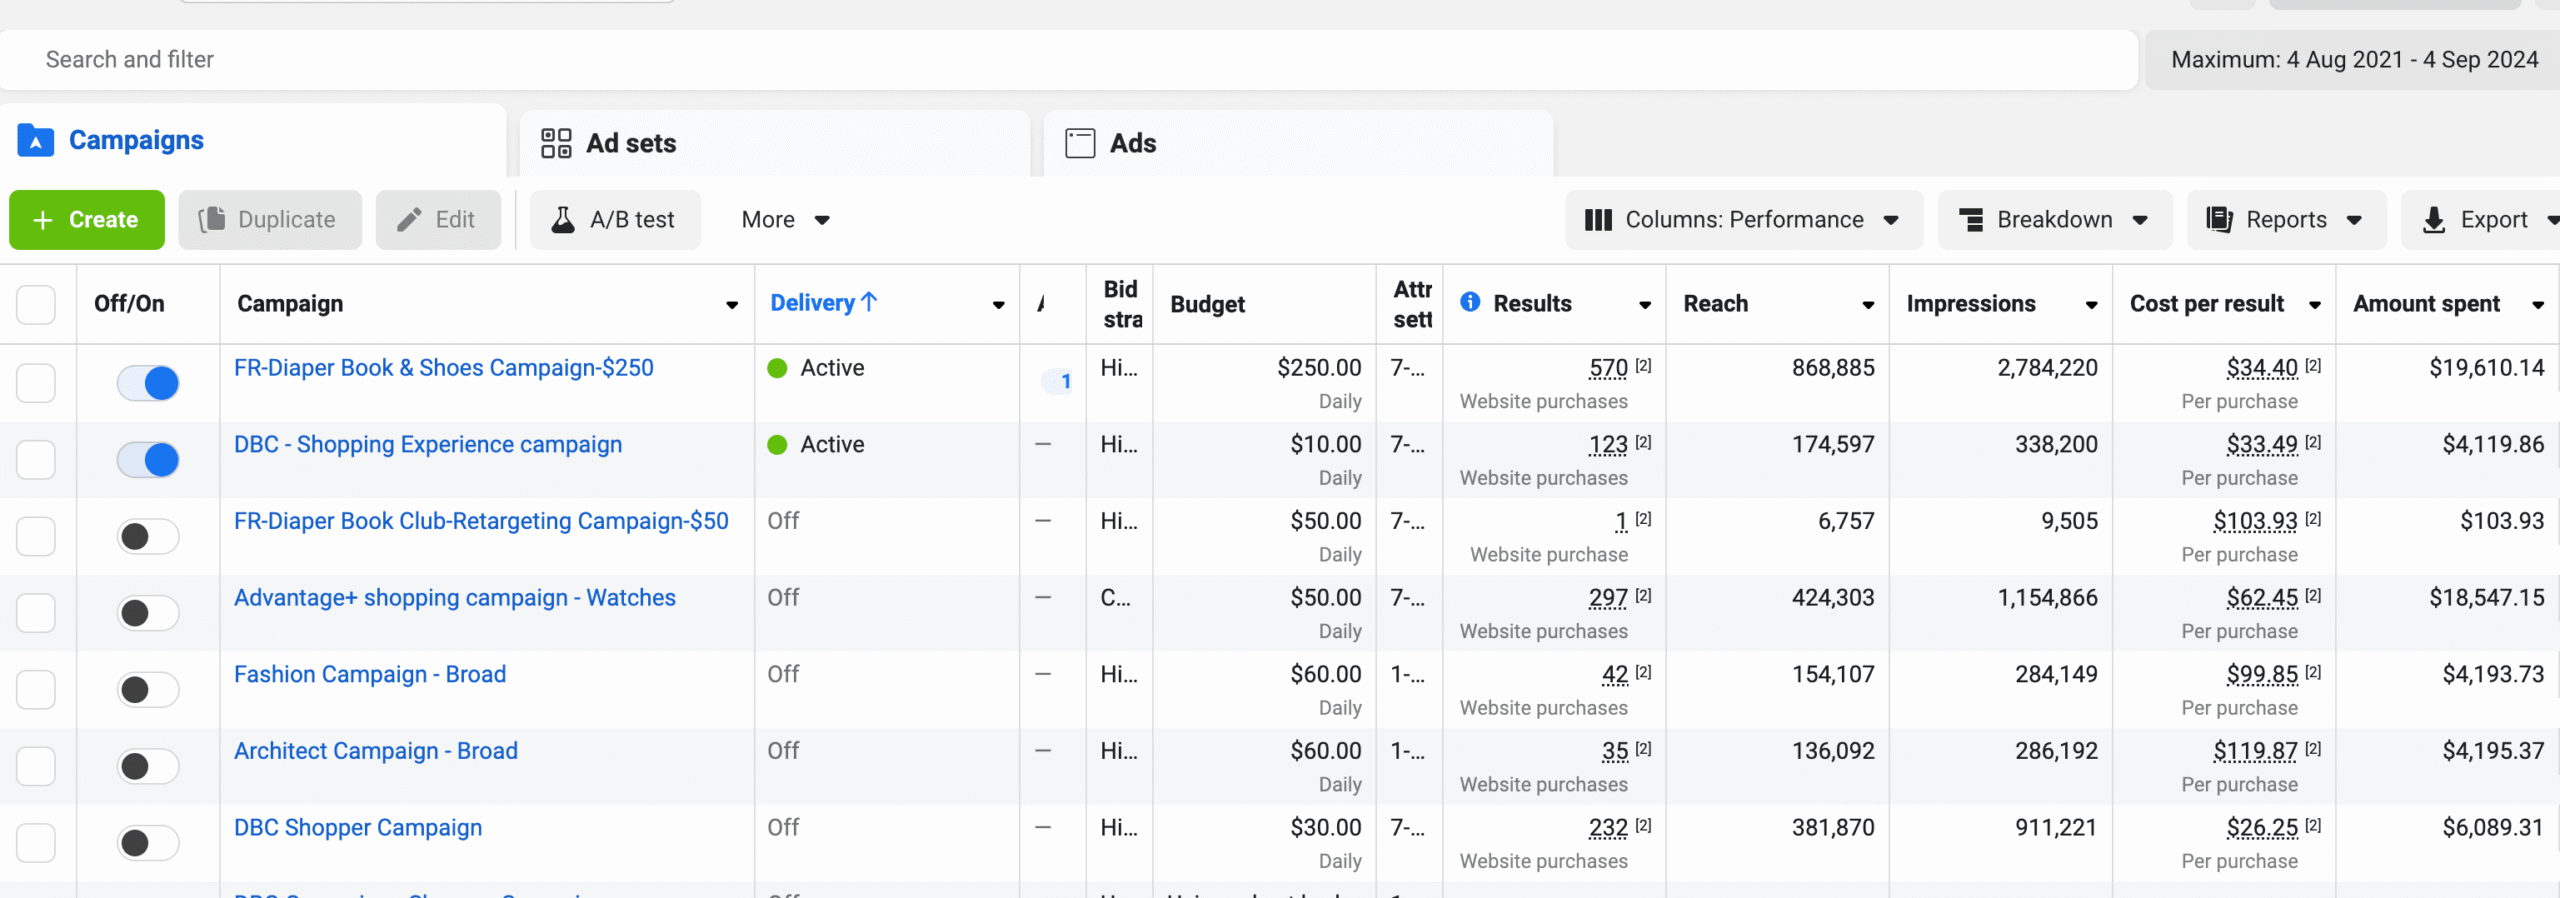Click the Breakdown list icon

(1971, 220)
